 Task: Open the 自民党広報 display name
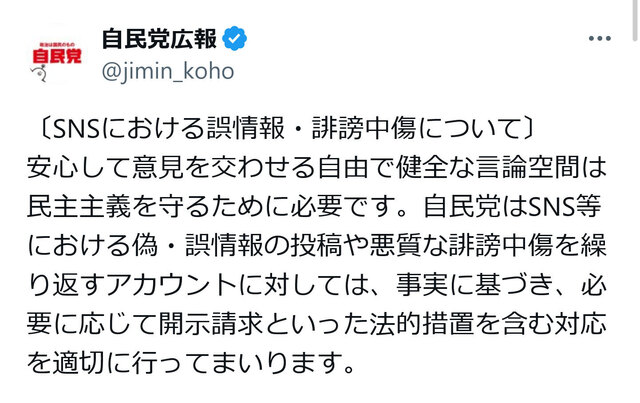coord(159,40)
